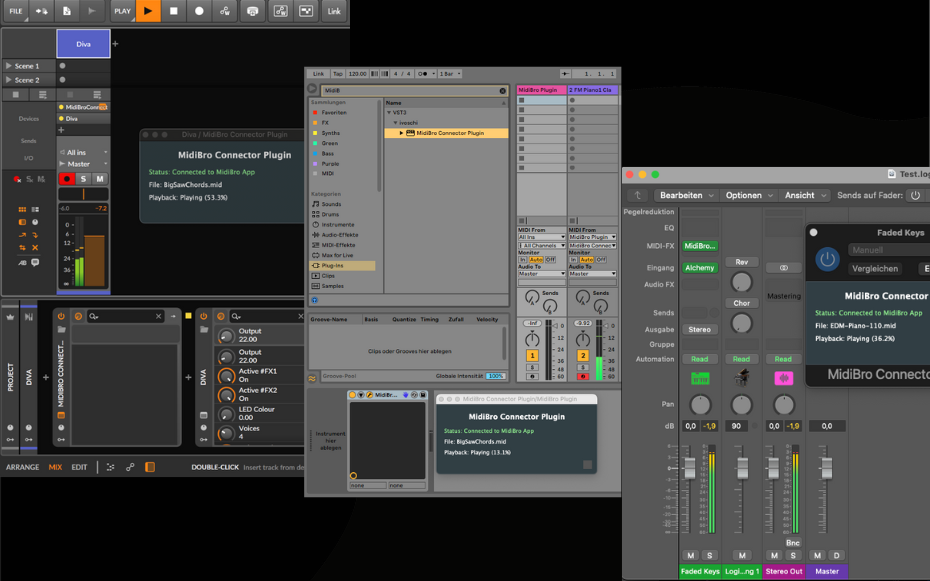Set Monitor to In on FM Piano track
Viewport: 930px width, 581px height.
(573, 260)
